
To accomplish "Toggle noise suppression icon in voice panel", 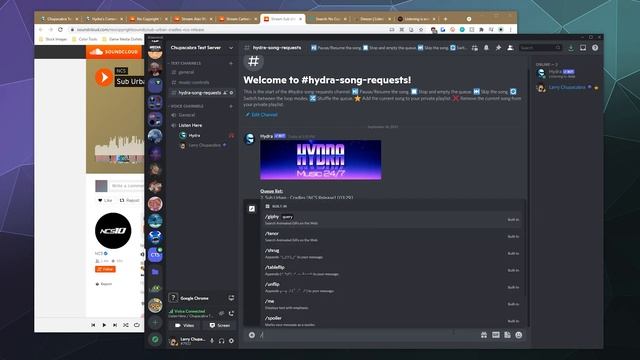I will tap(221, 313).
